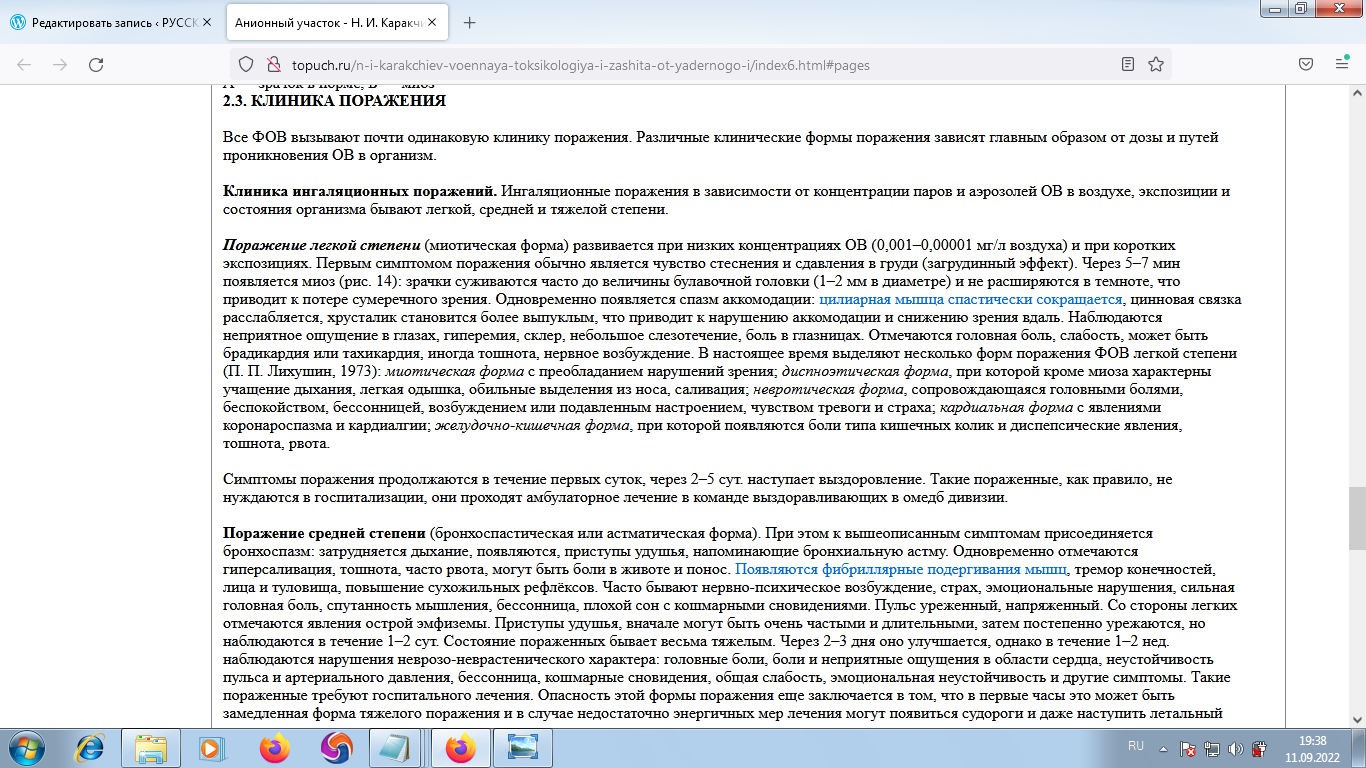Toggle the bookmark star for this page

(x=1155, y=62)
